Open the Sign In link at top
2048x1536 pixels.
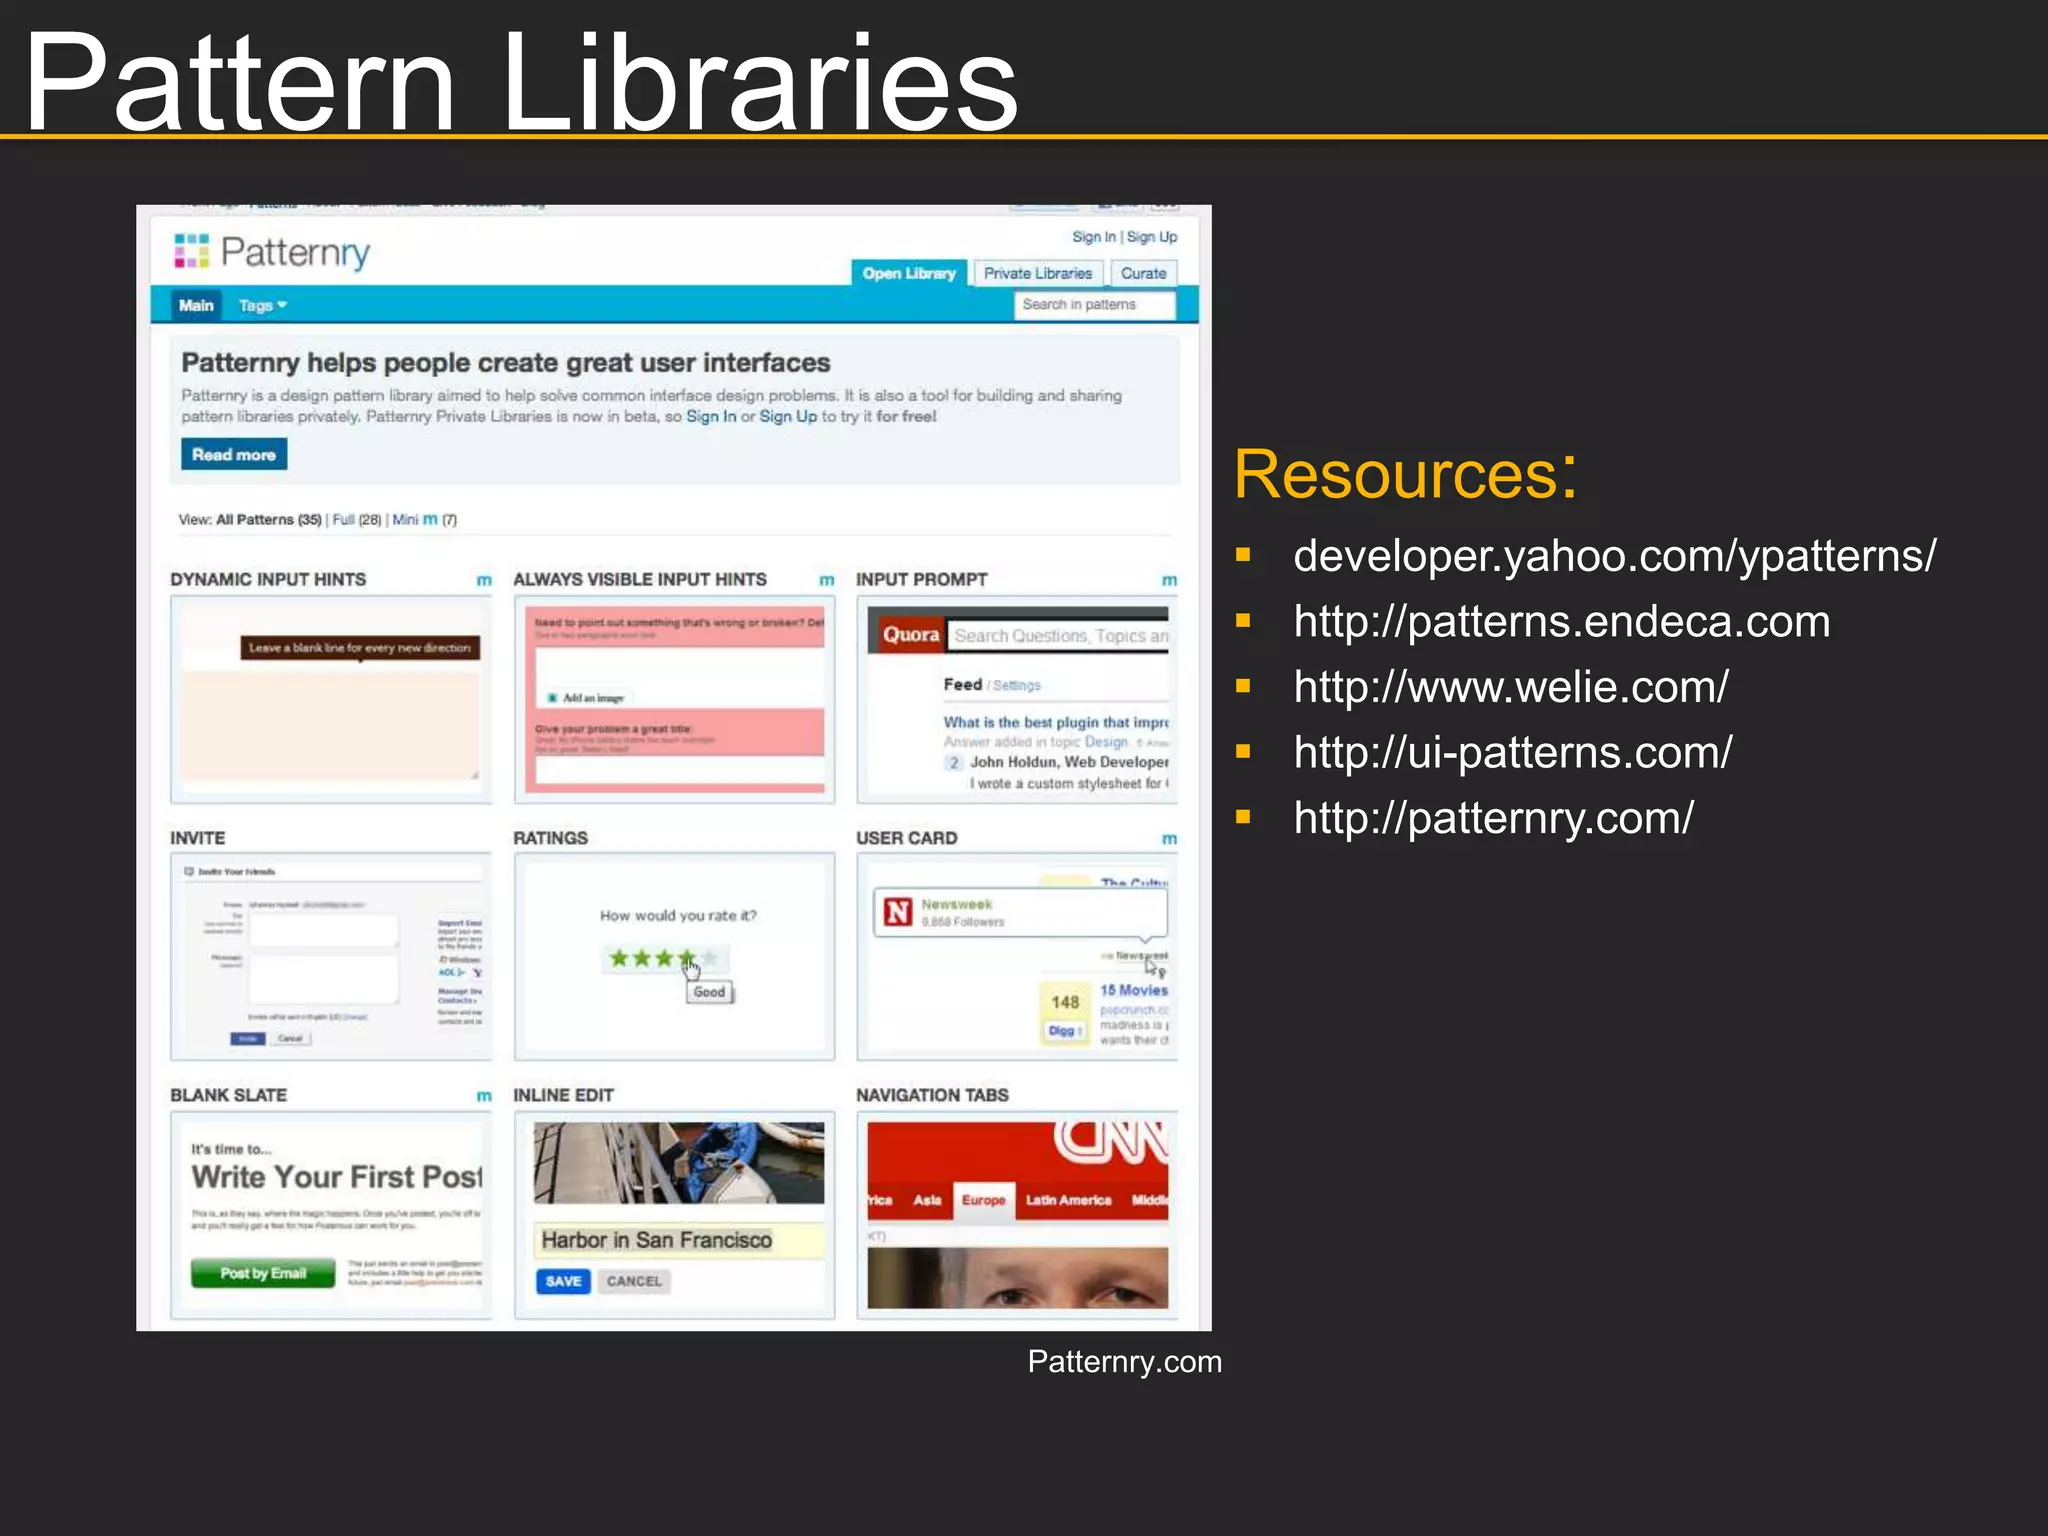tap(1093, 237)
